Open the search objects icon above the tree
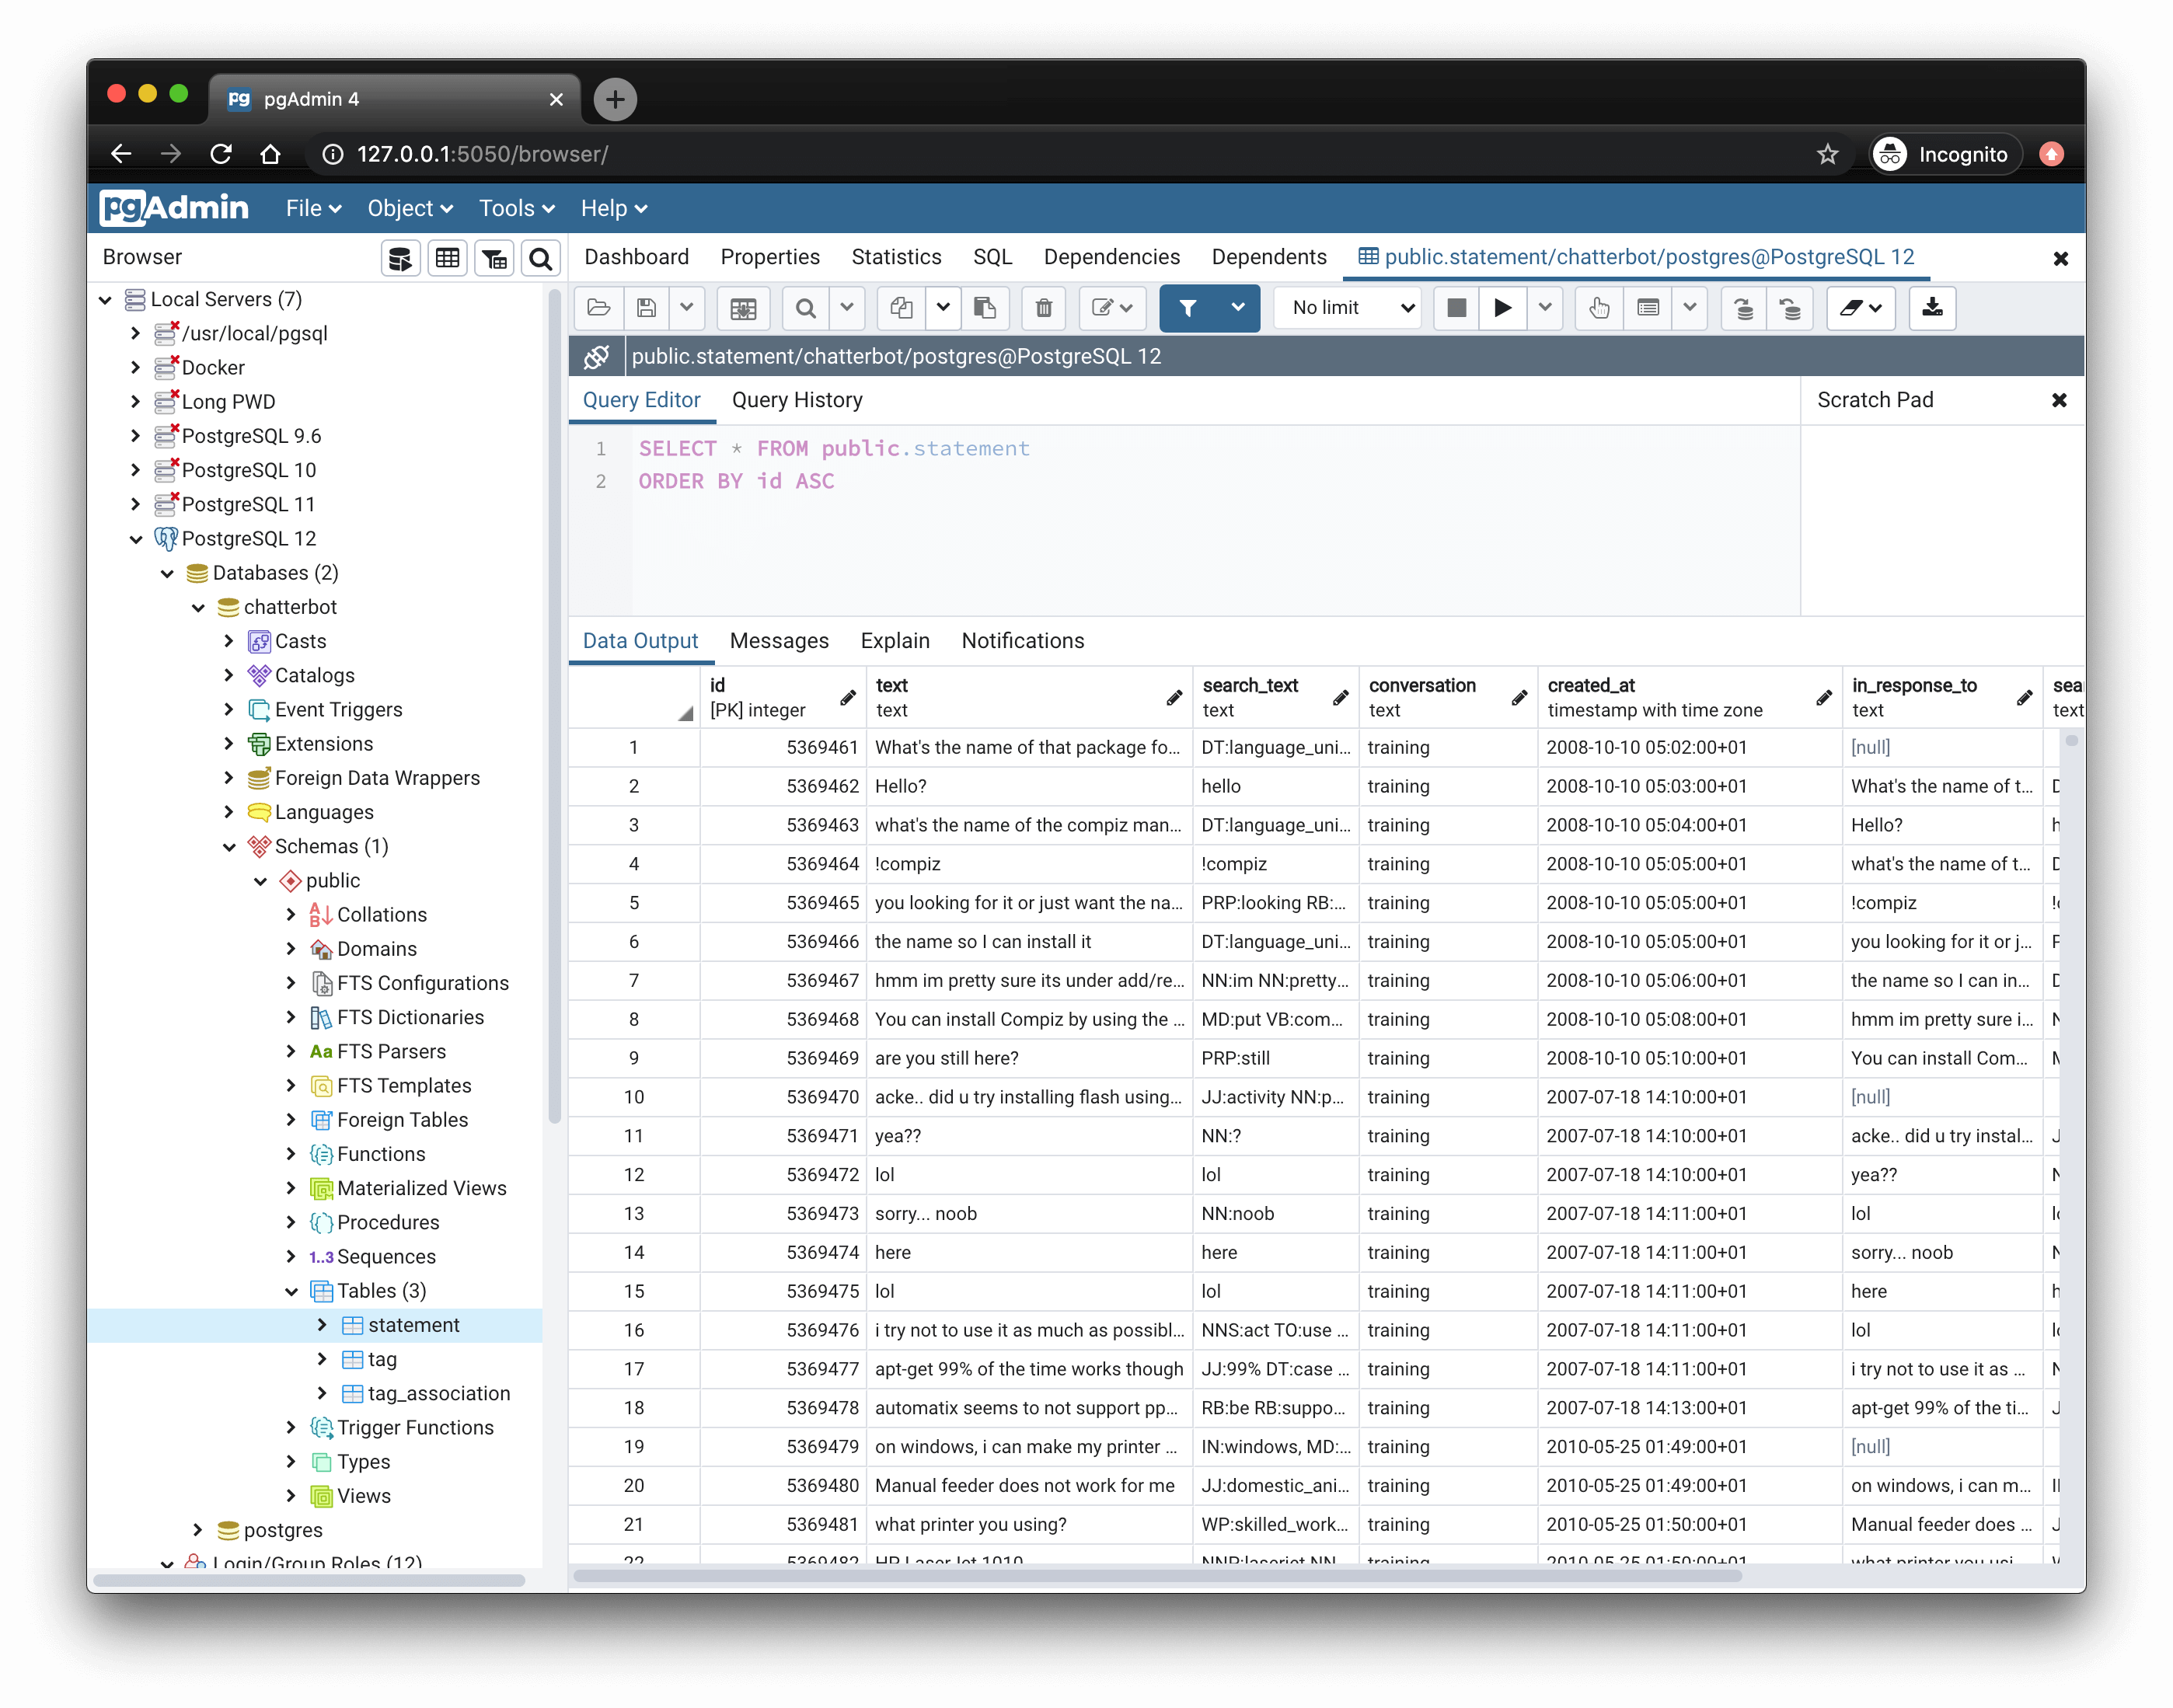Screen dimensions: 2173x1708 pyautogui.click(x=540, y=258)
